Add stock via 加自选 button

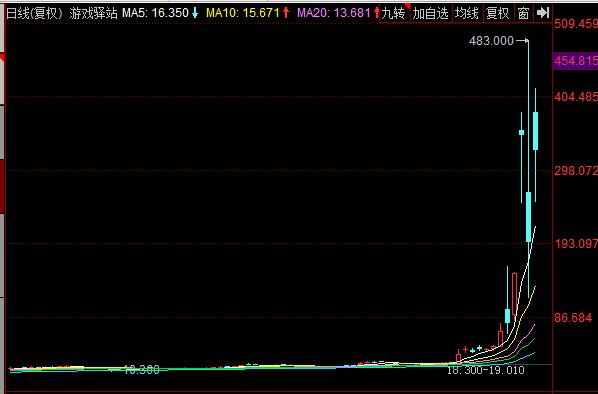431,13
